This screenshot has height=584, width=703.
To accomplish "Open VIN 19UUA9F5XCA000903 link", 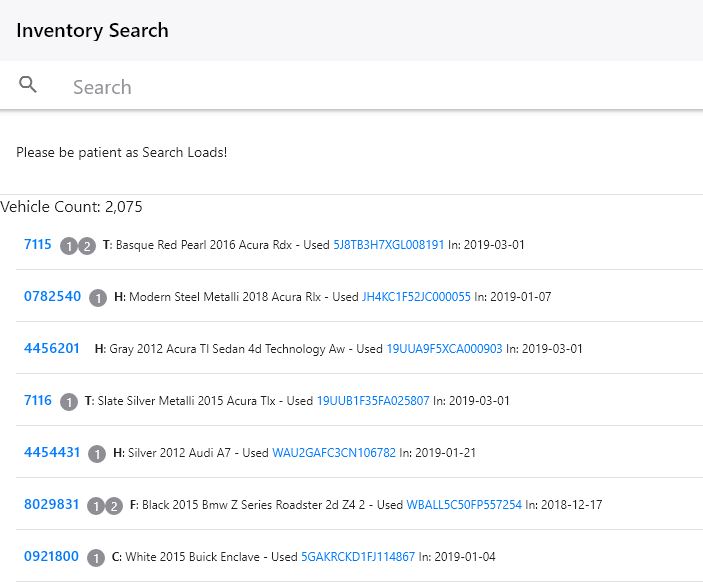I will tap(444, 349).
